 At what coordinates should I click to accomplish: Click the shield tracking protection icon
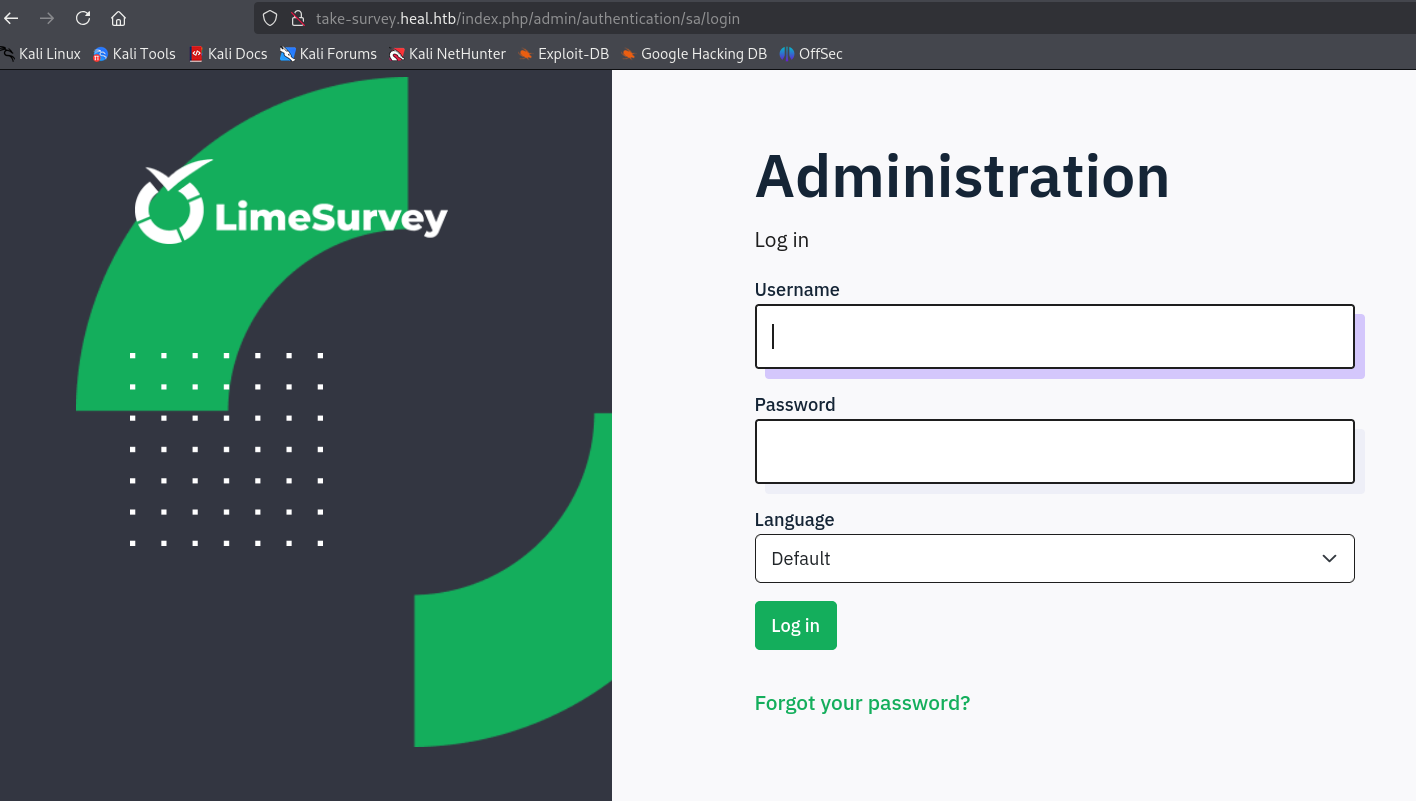[x=270, y=18]
